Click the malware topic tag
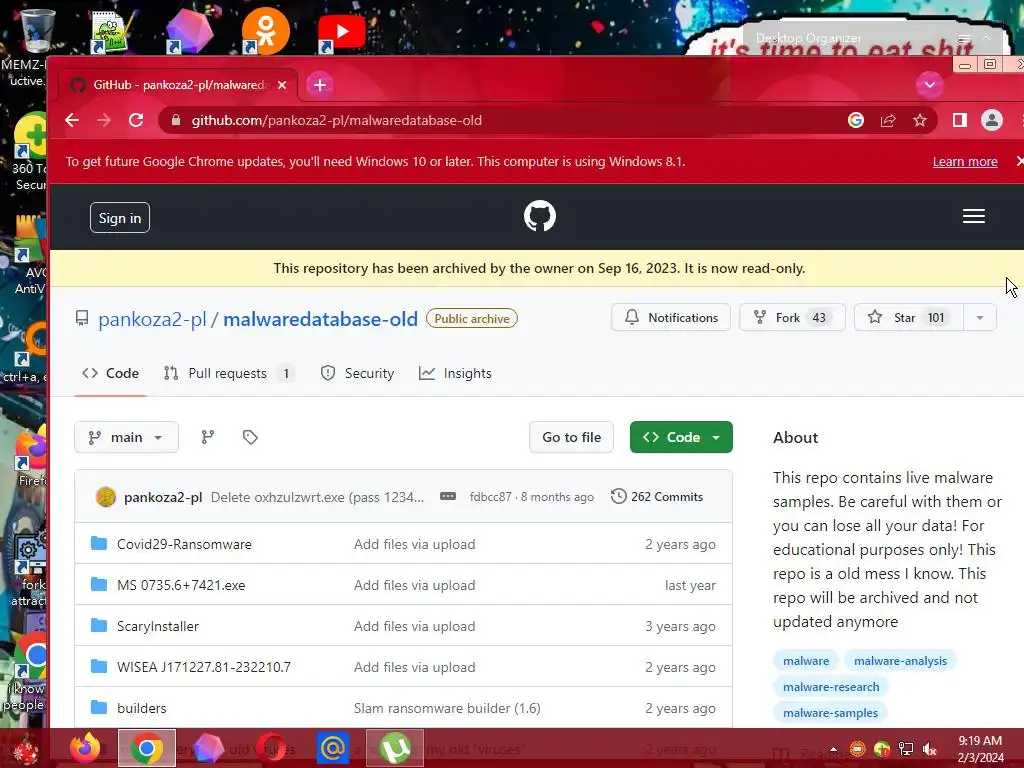This screenshot has width=1024, height=768. 806,661
